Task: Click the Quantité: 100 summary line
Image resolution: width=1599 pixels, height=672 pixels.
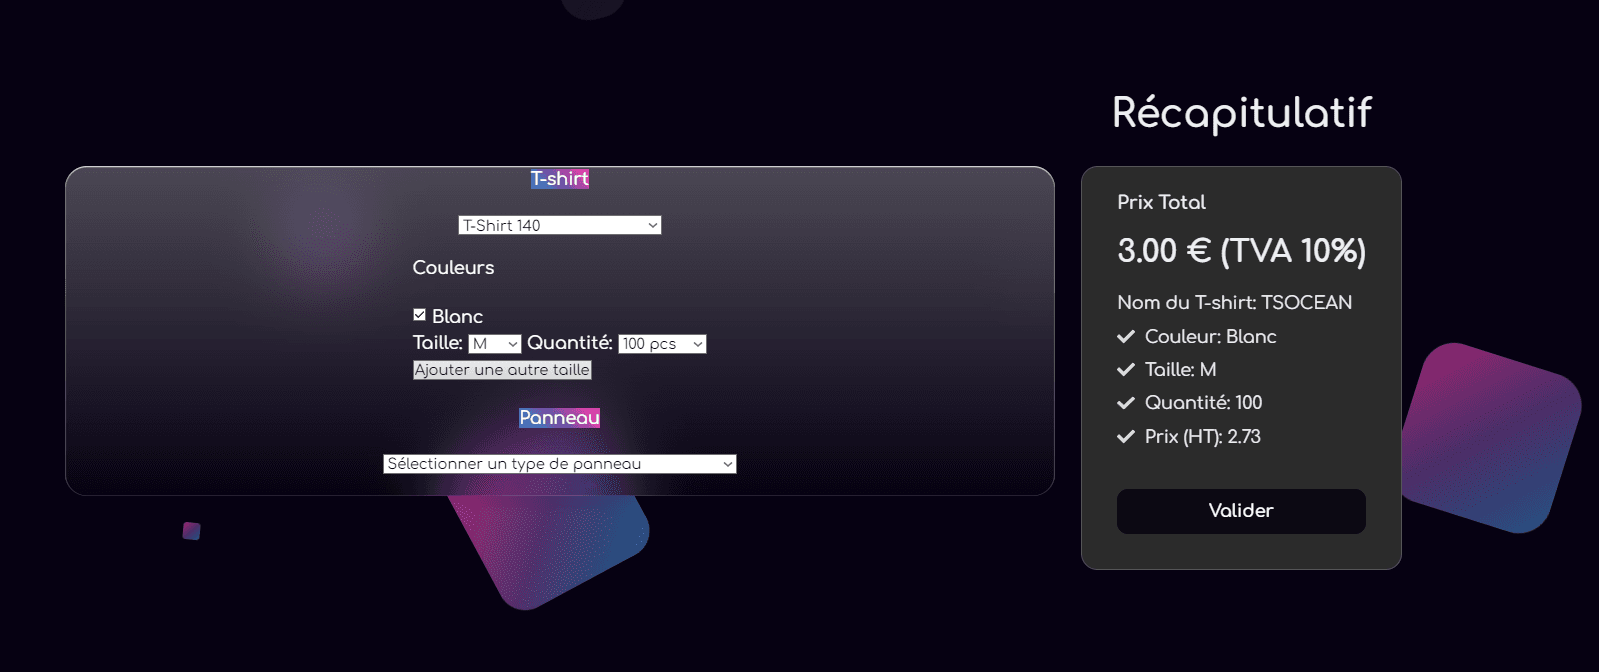Action: tap(1203, 403)
